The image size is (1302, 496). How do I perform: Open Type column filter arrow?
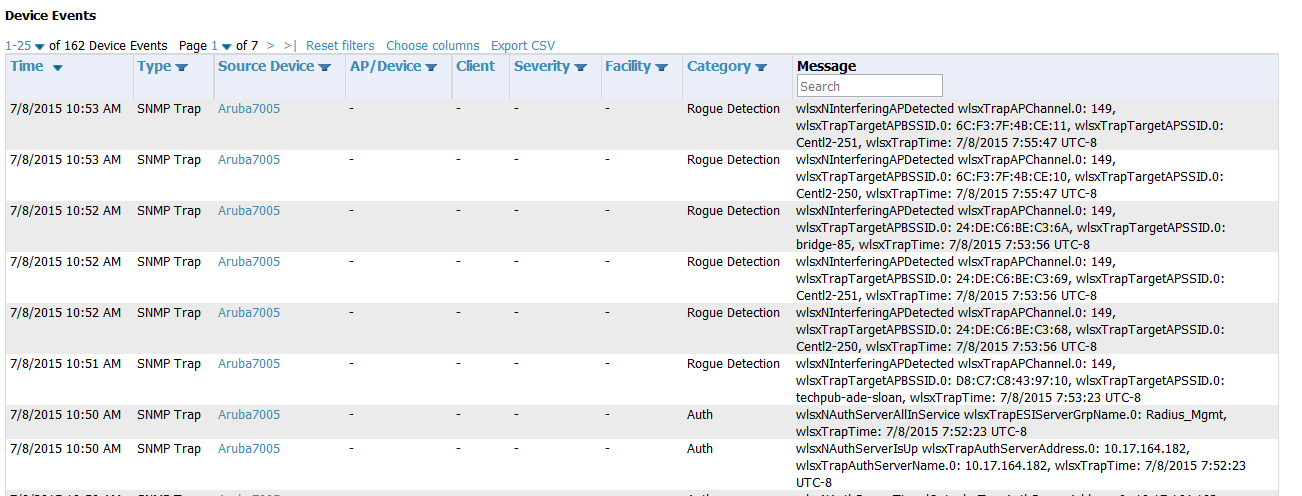click(x=182, y=68)
